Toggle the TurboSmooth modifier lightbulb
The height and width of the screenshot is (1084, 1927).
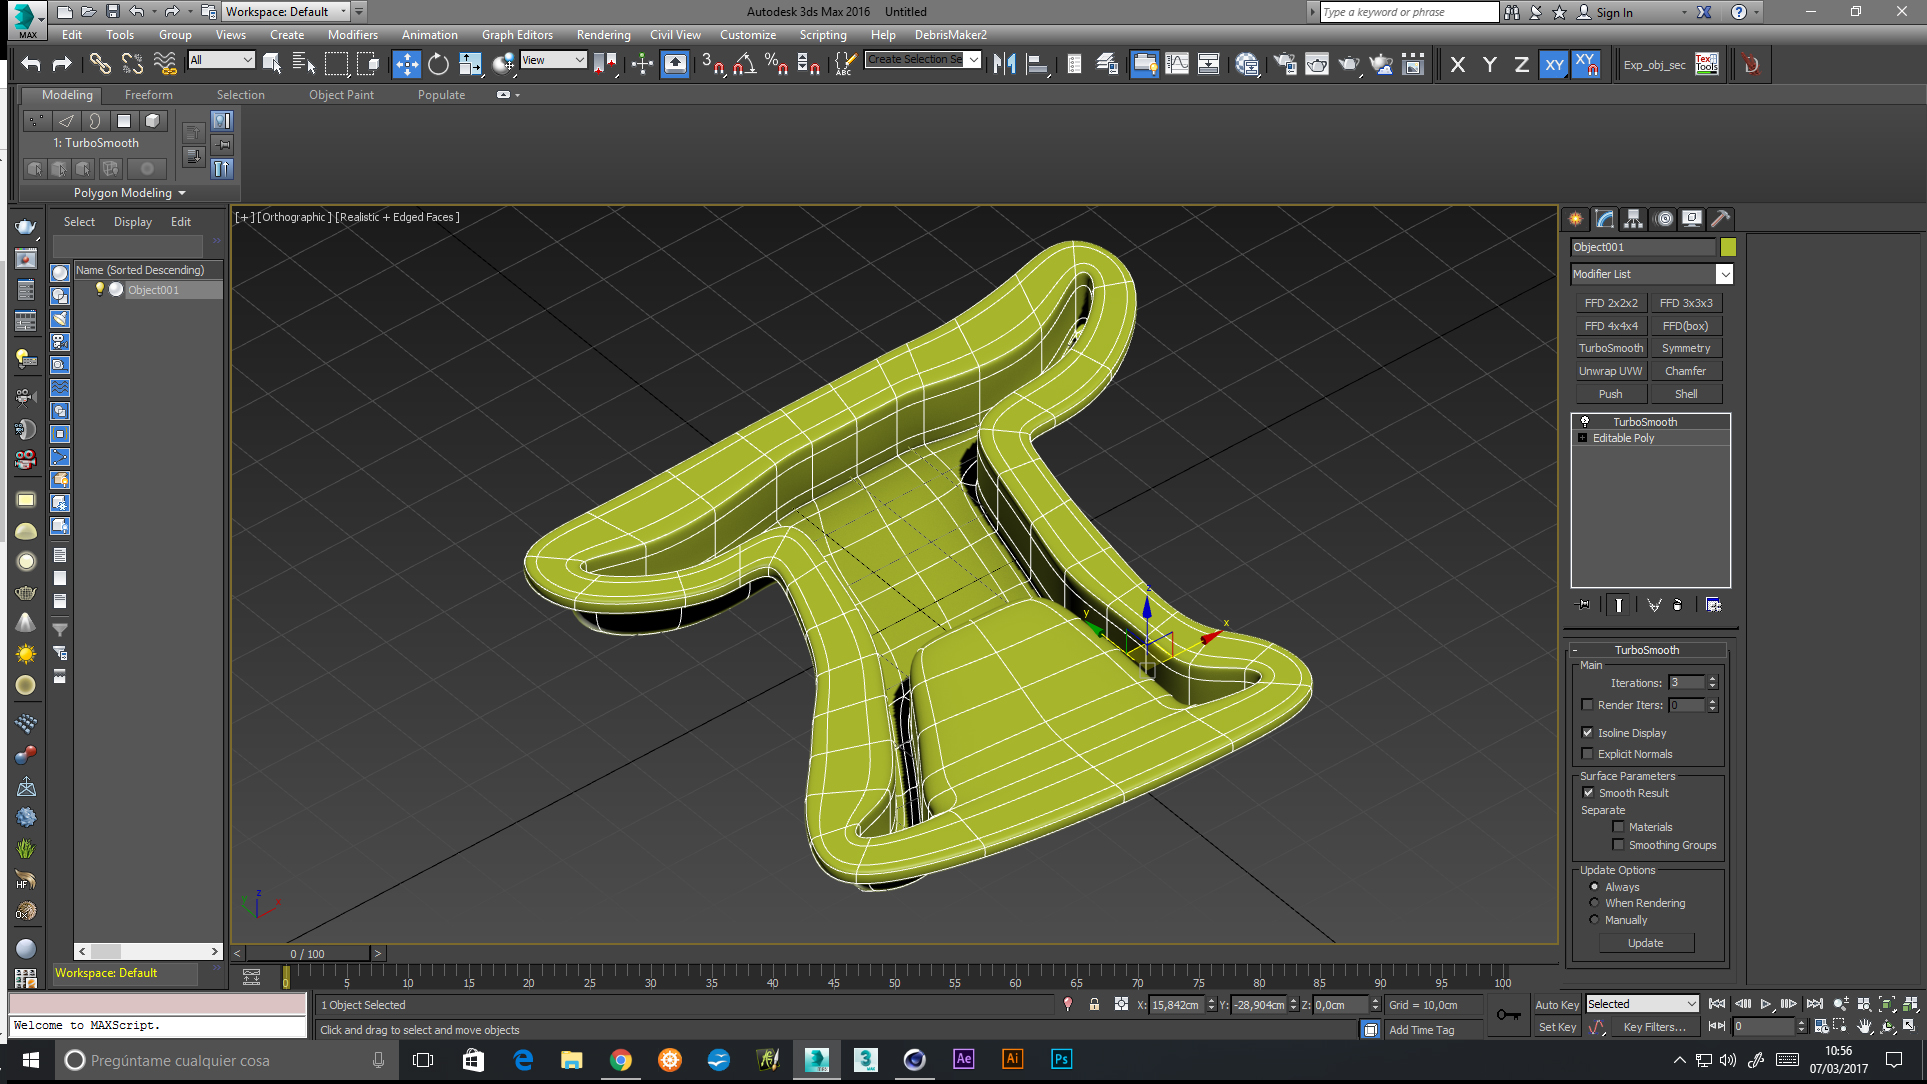(1585, 422)
